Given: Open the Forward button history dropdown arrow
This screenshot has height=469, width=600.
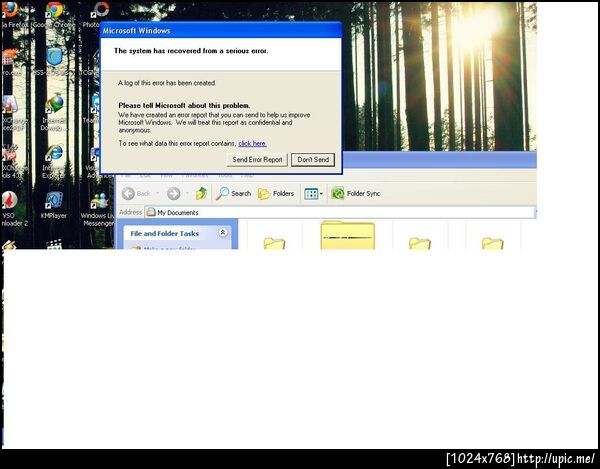Looking at the screenshot, I should click(x=187, y=194).
